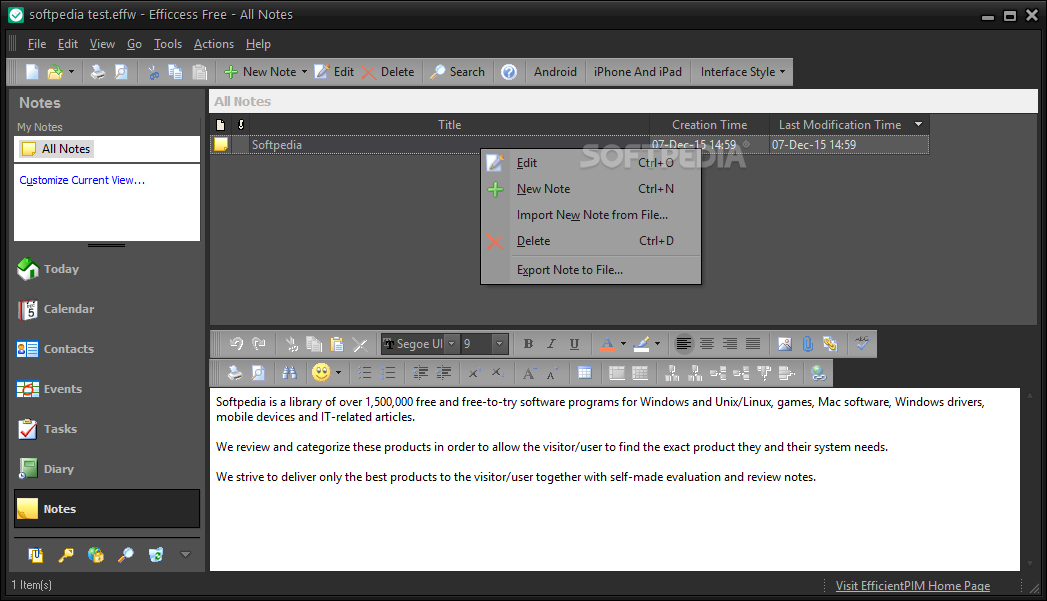Click the new file icon in main toolbar

click(32, 71)
